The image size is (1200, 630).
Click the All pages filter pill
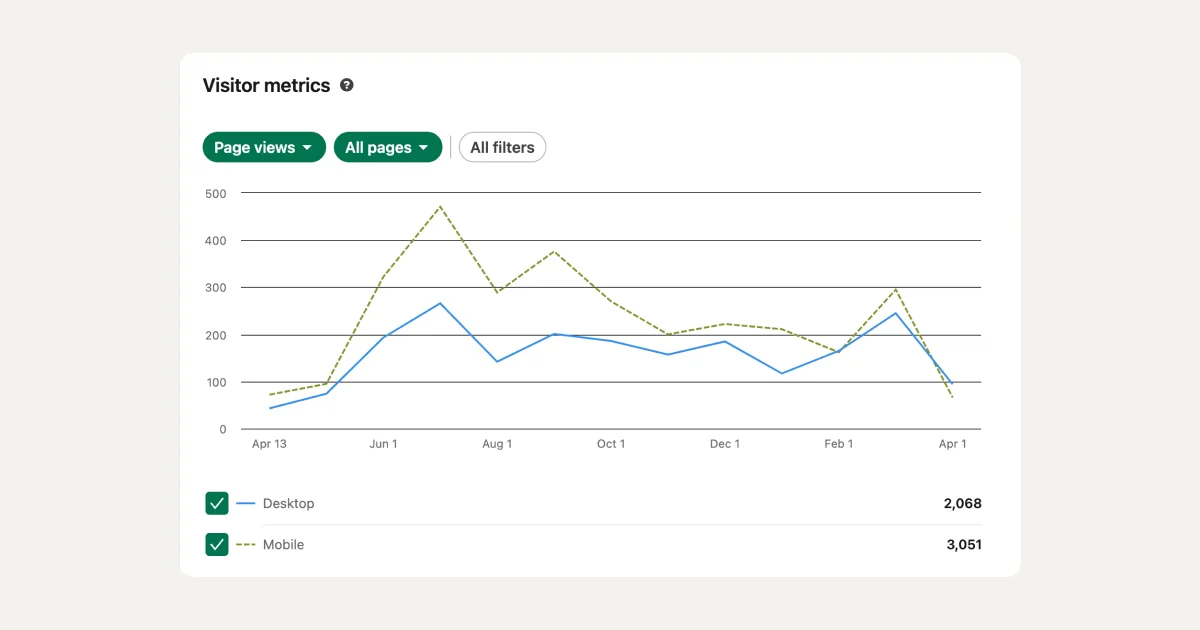click(388, 147)
